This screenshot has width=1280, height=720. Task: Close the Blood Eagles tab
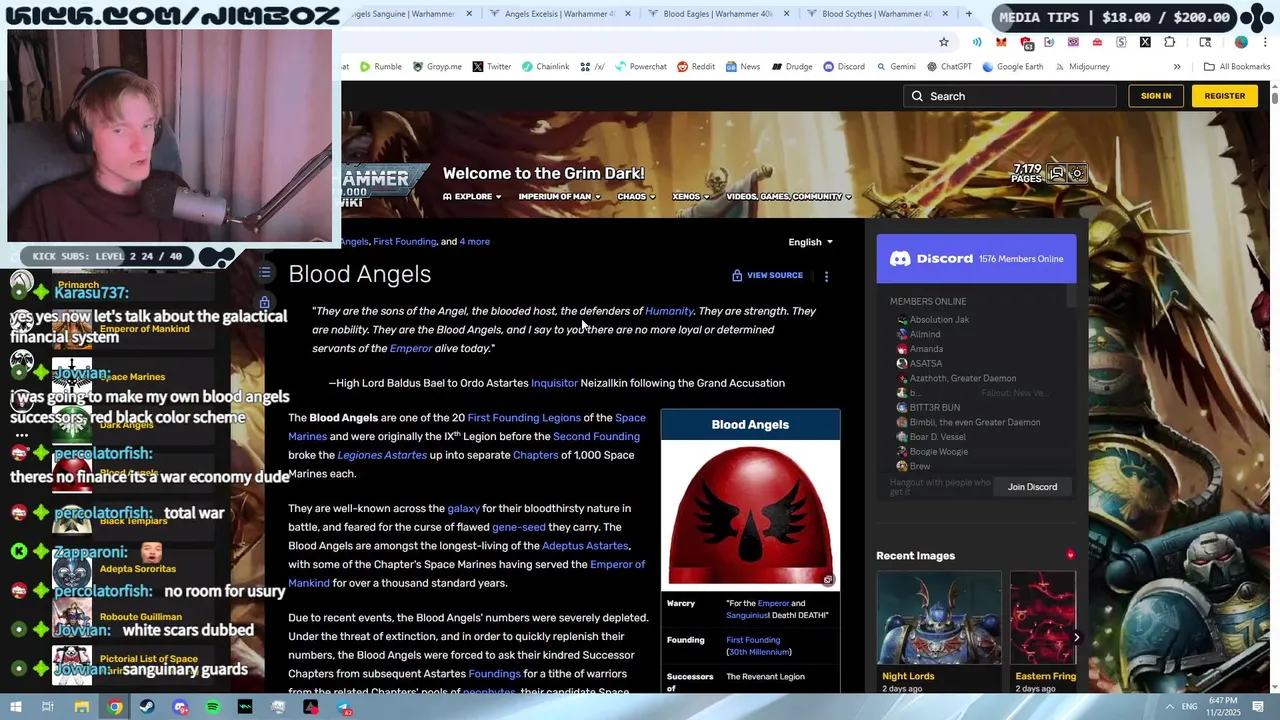click(x=787, y=14)
